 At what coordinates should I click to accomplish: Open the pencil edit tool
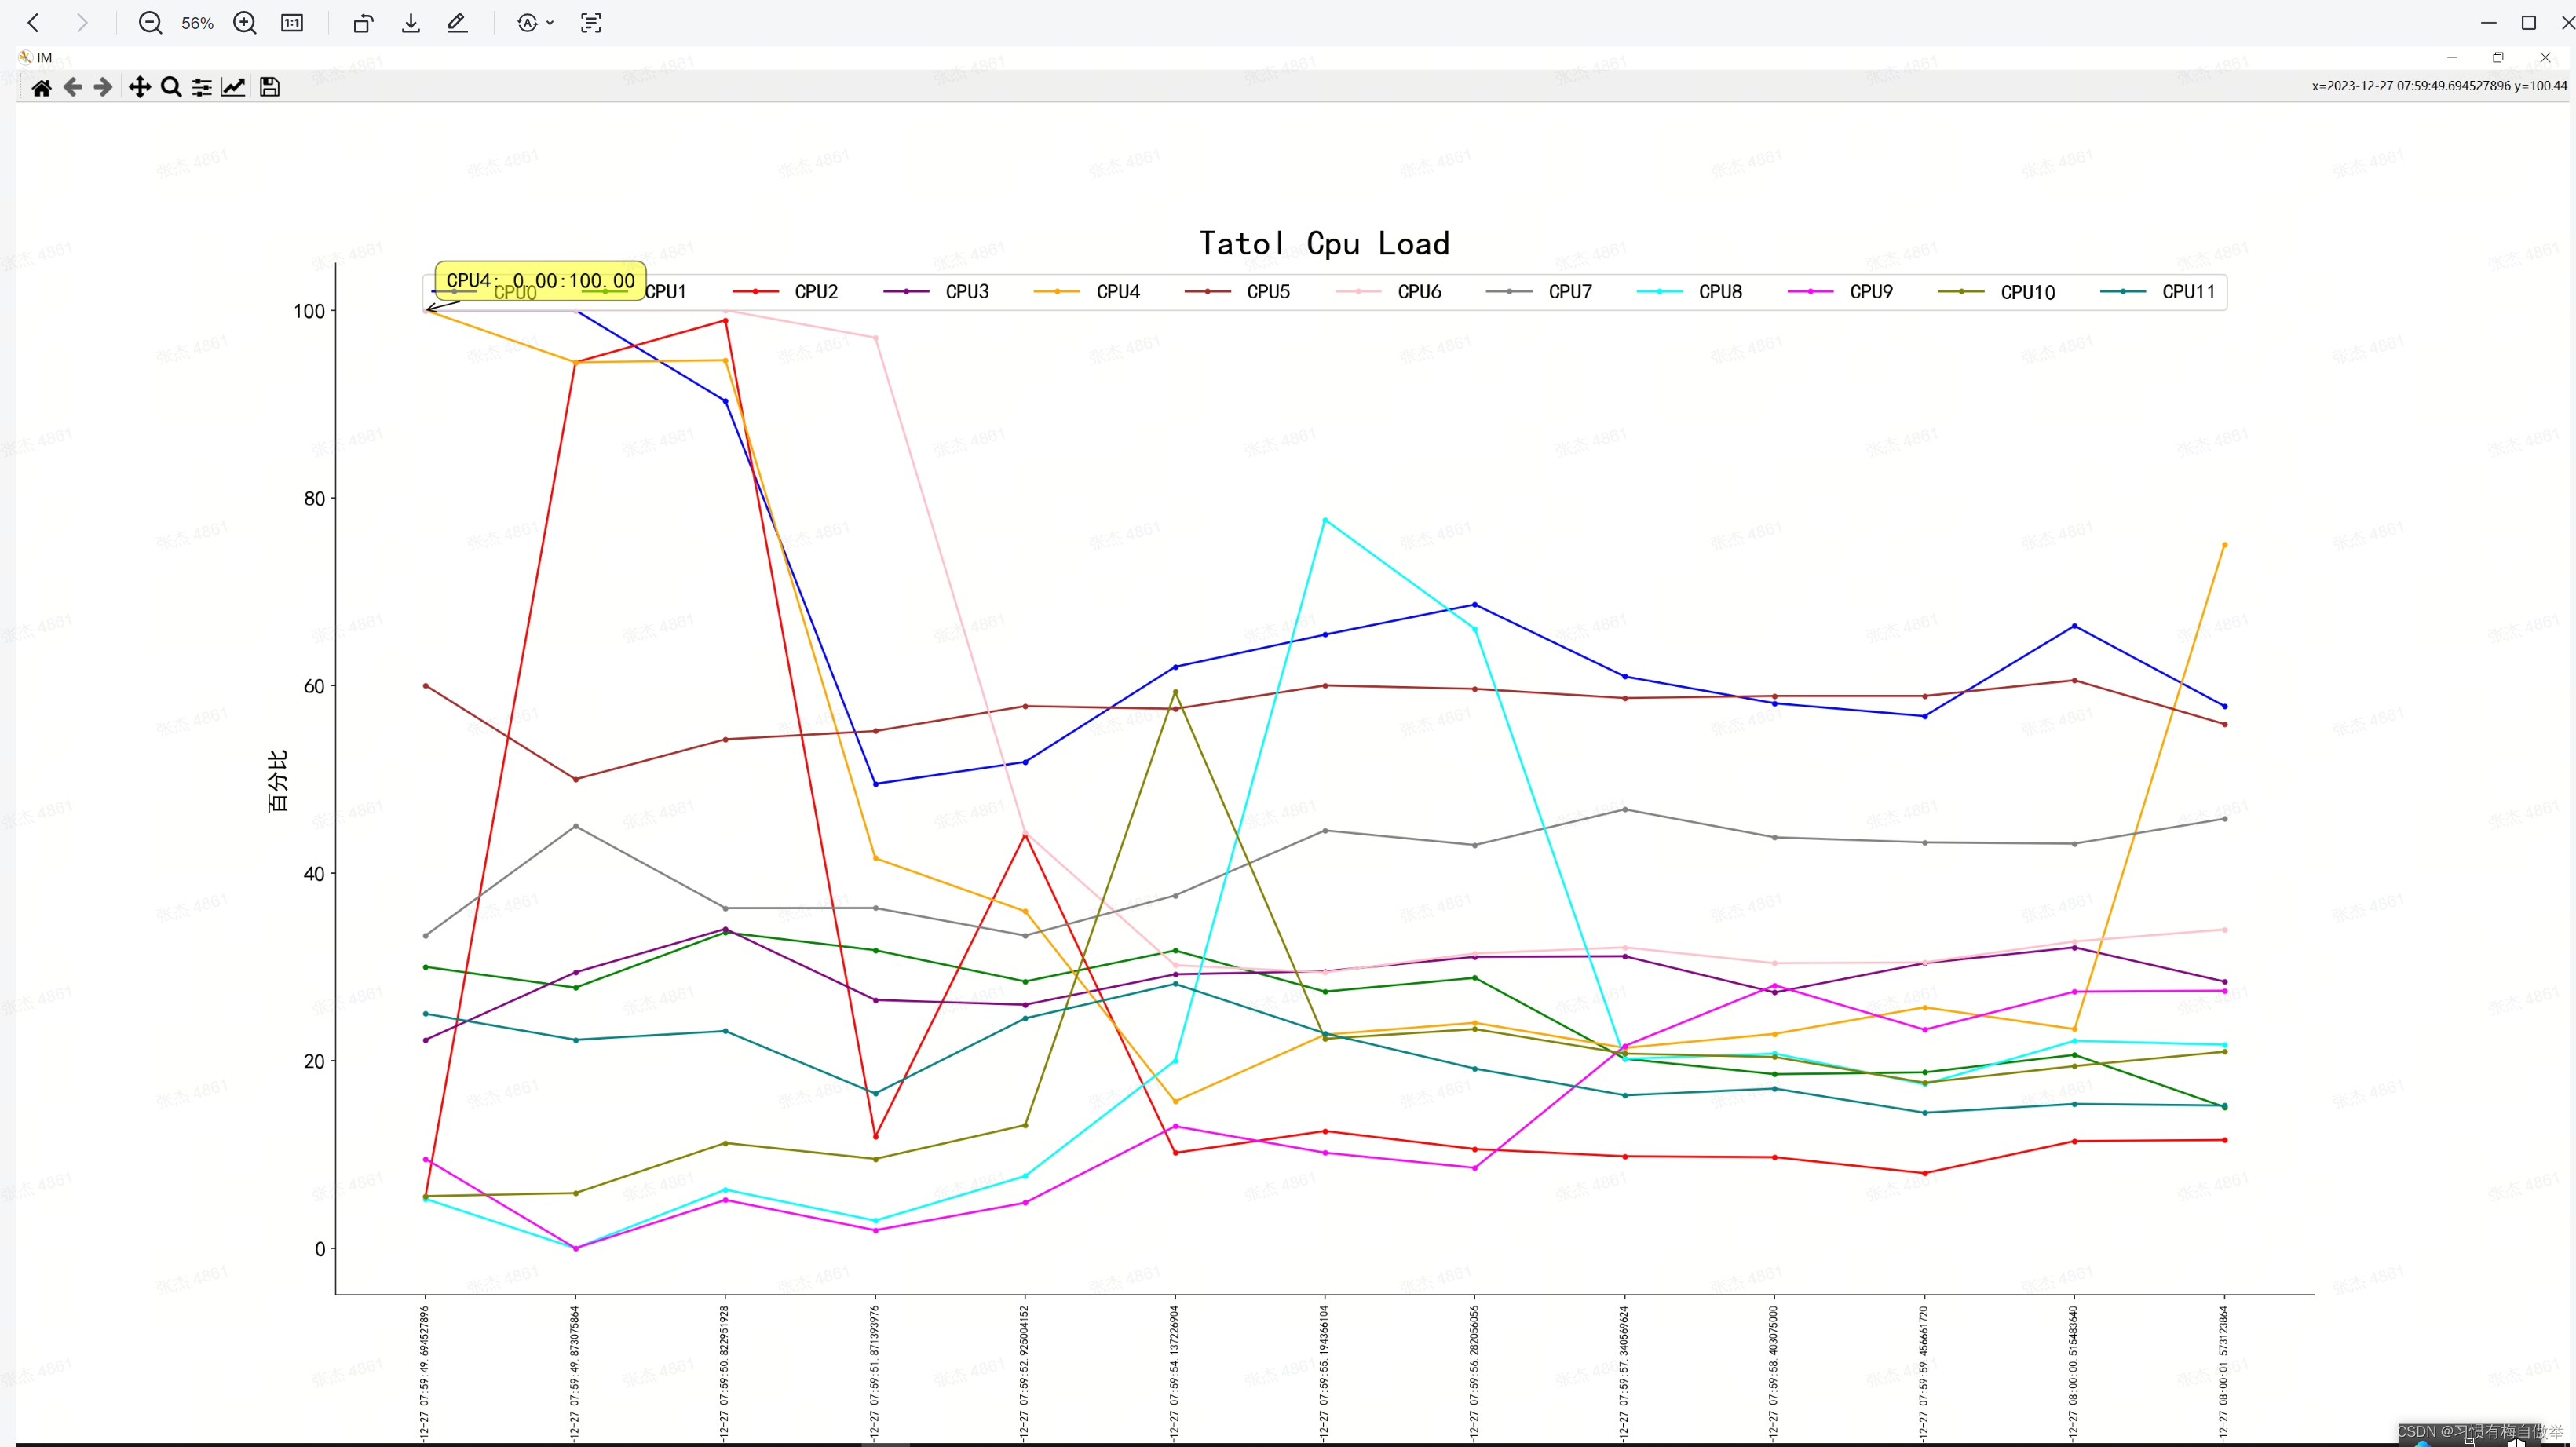[457, 23]
